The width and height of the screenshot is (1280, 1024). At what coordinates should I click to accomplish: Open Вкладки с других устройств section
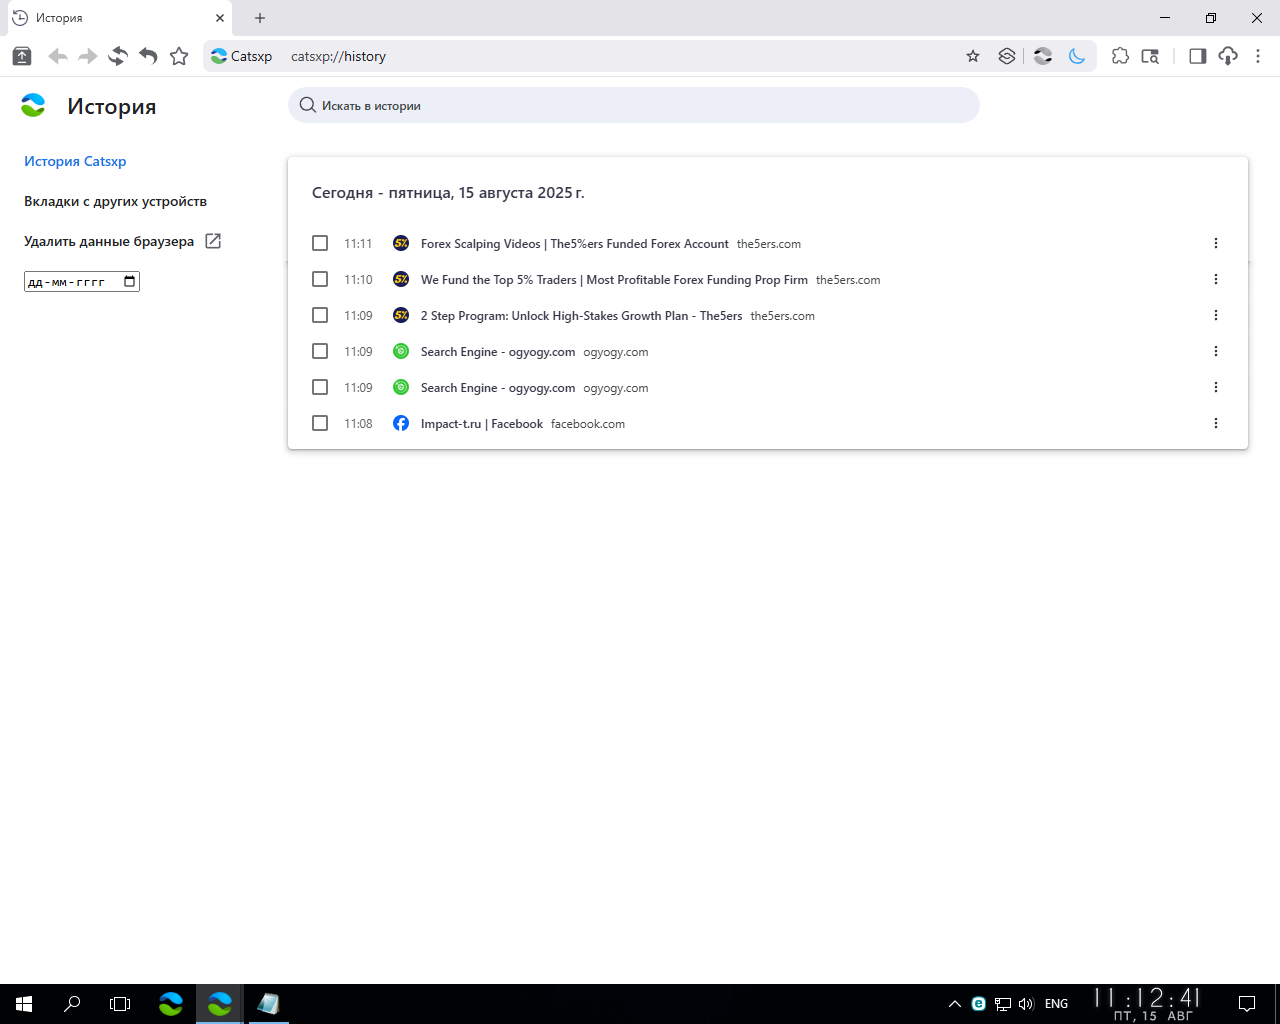tap(115, 201)
